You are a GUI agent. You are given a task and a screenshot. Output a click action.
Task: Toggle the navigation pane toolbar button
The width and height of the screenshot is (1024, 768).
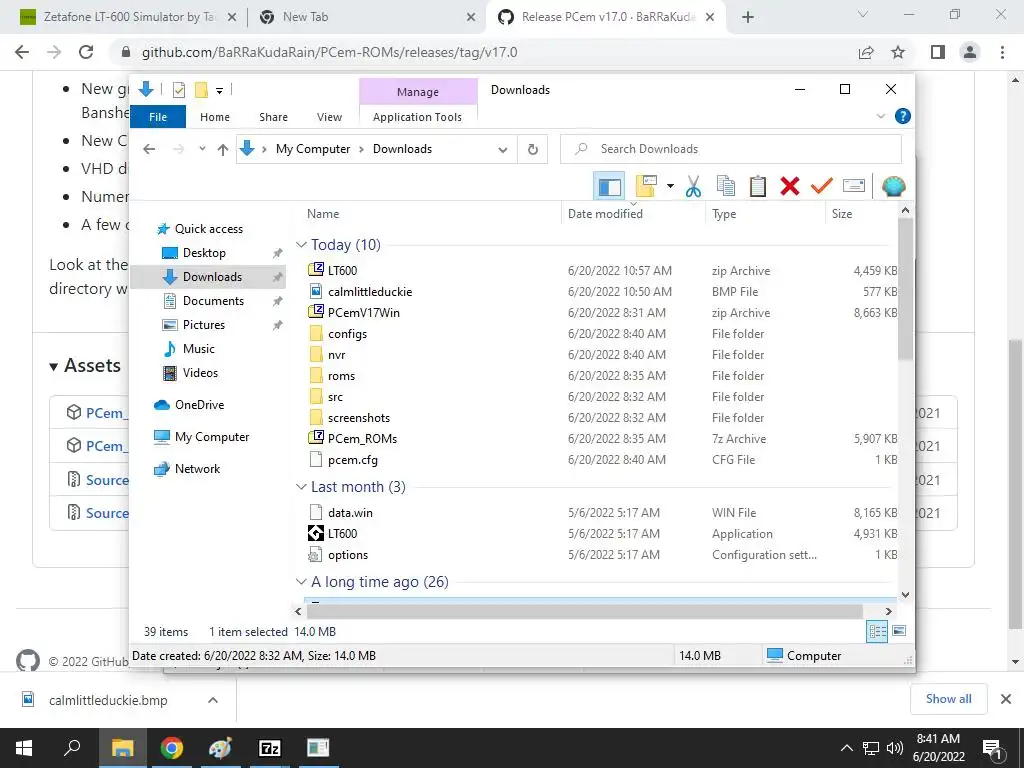point(609,187)
